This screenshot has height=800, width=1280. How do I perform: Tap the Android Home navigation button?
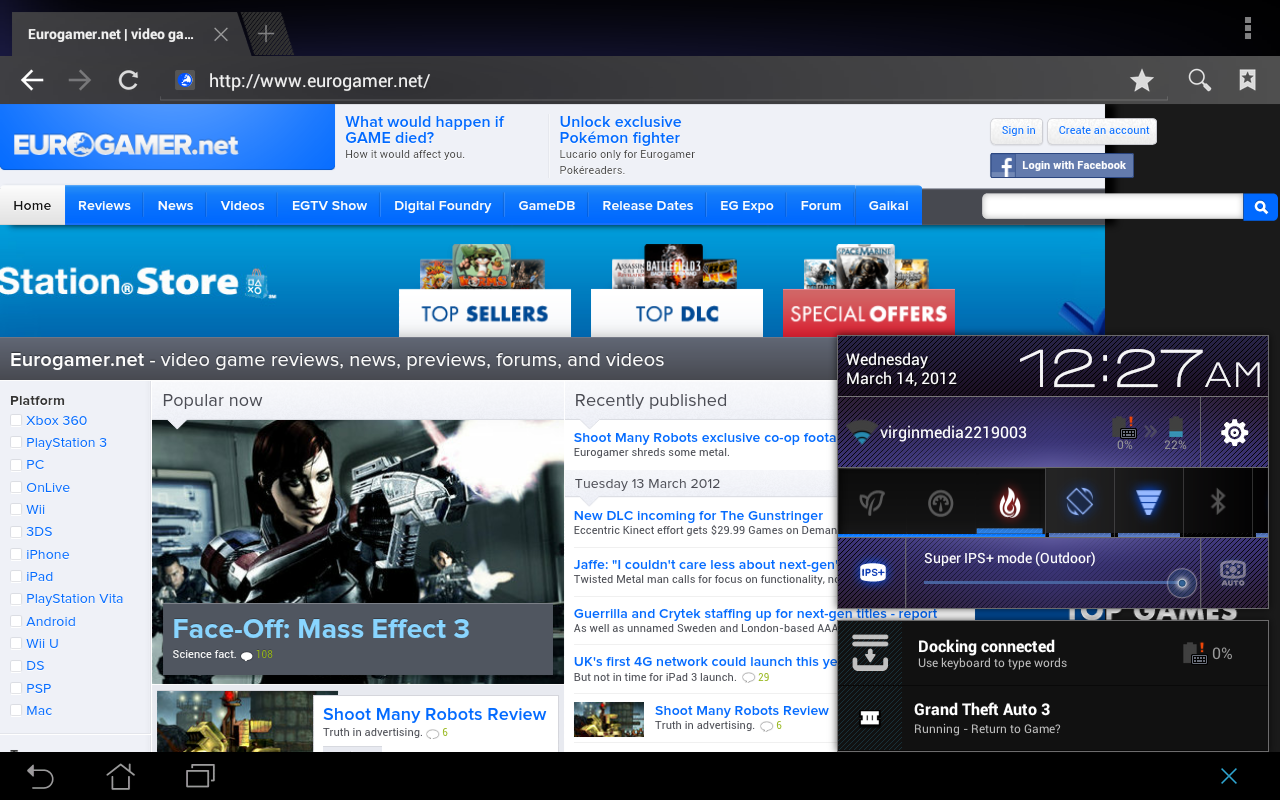pyautogui.click(x=120, y=775)
